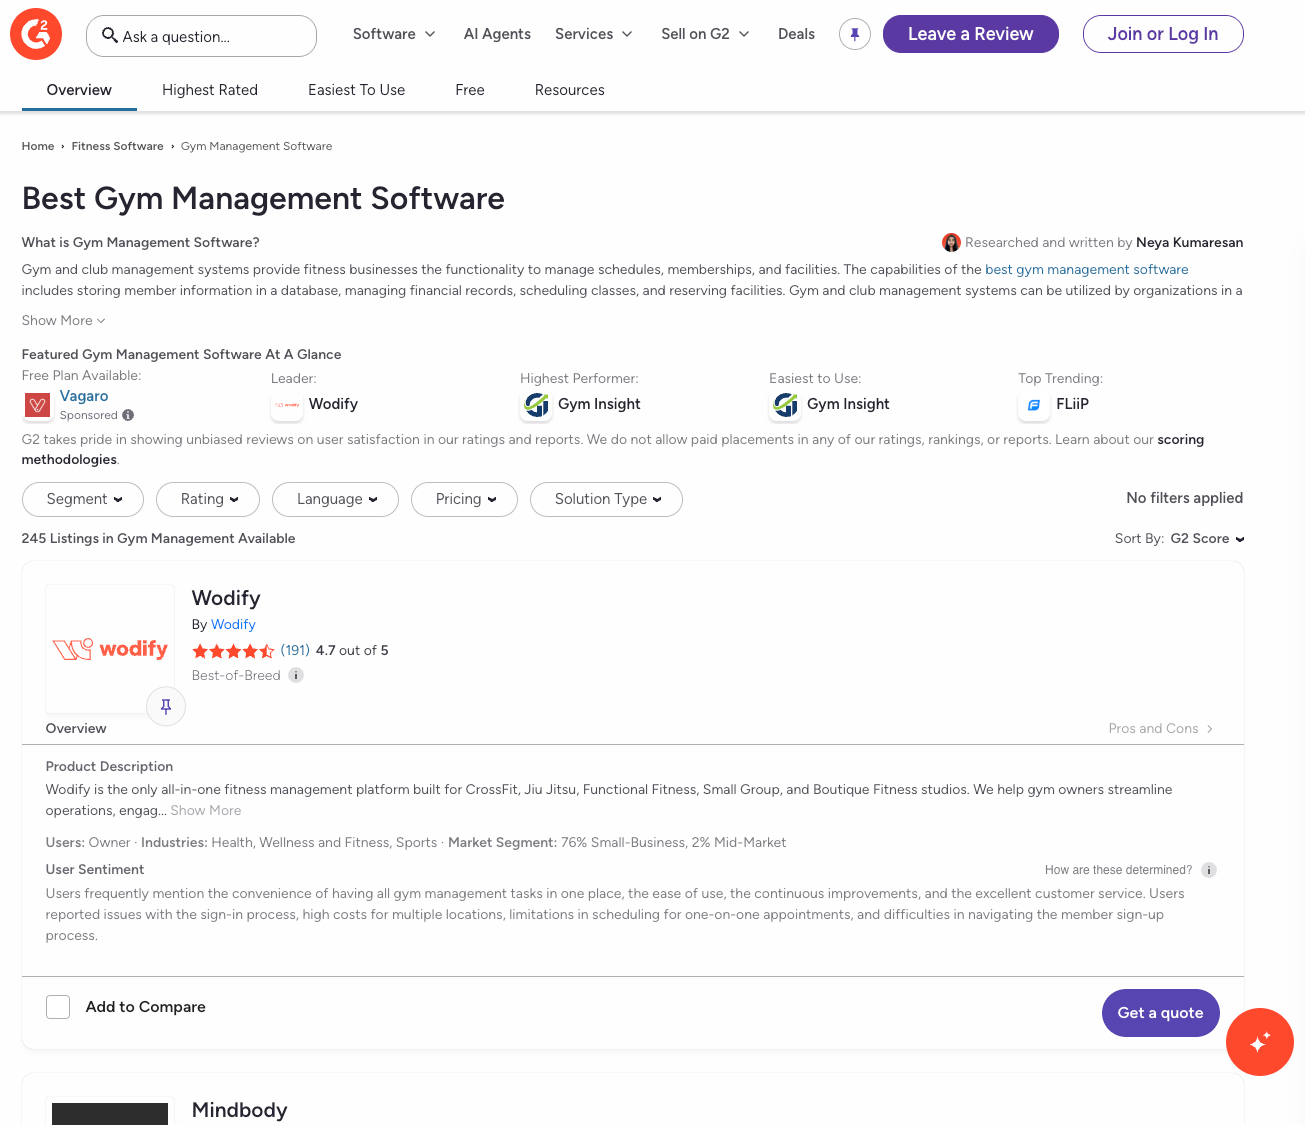Open the Language filter dropdown

point(335,499)
